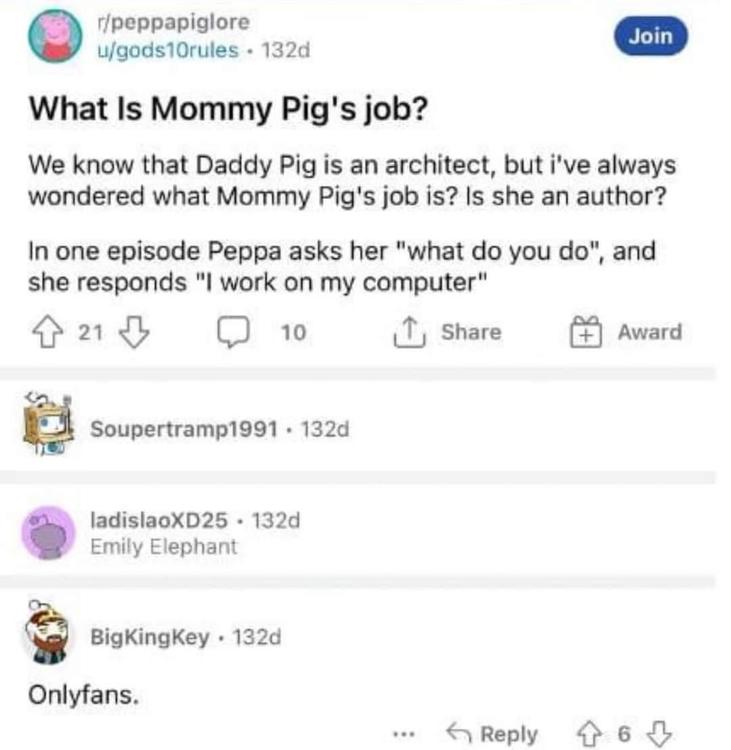Open Soupertramp1991's user profile
731x750 pixels.
point(189,428)
